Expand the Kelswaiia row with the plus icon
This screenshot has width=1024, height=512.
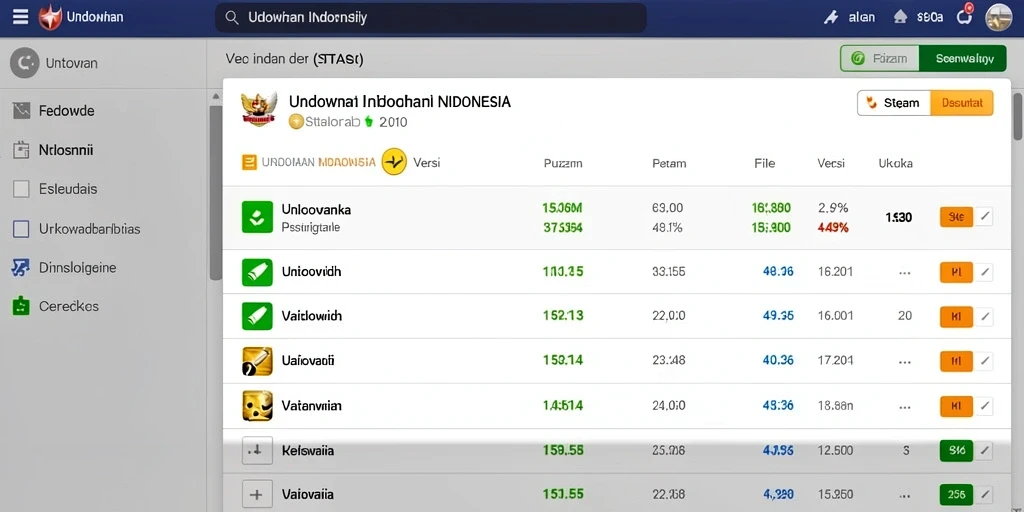[x=257, y=451]
